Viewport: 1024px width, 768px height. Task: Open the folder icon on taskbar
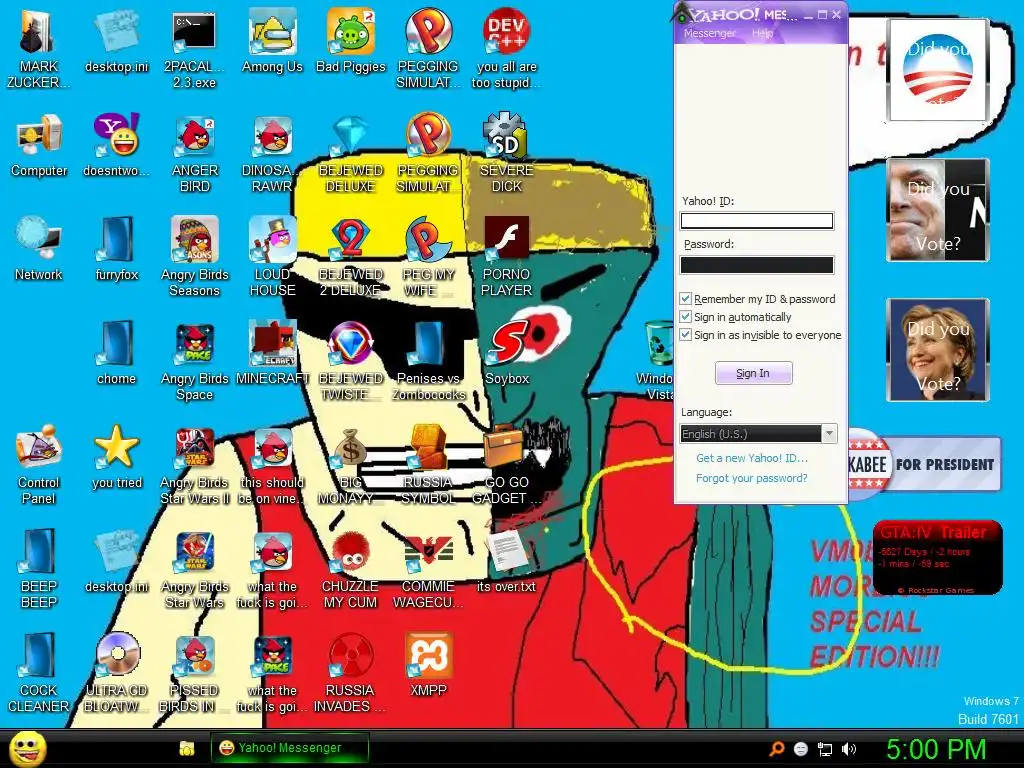point(187,748)
